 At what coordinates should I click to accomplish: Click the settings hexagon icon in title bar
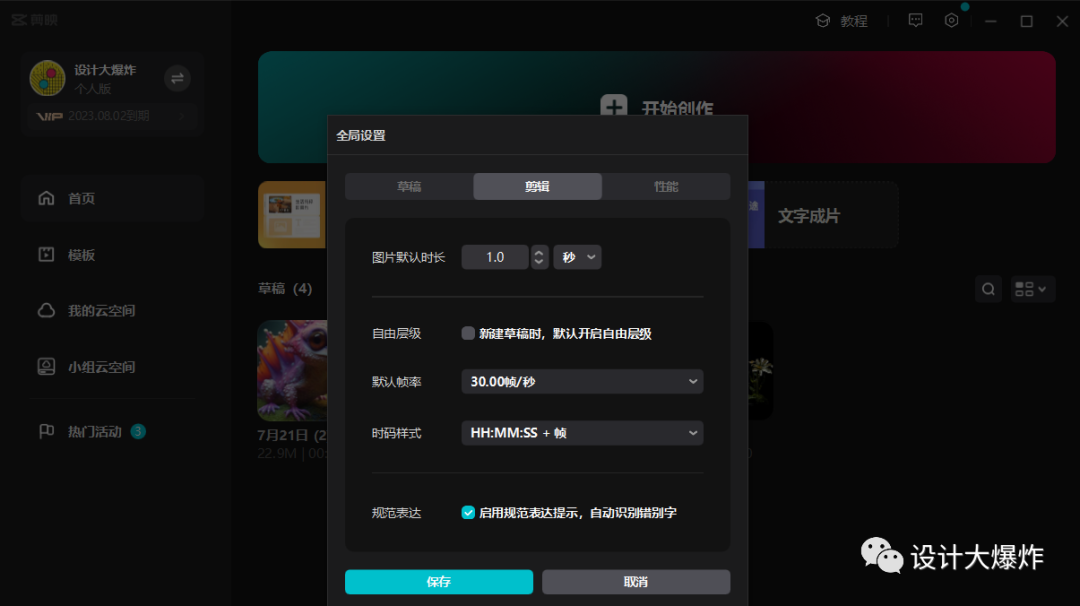coord(951,21)
